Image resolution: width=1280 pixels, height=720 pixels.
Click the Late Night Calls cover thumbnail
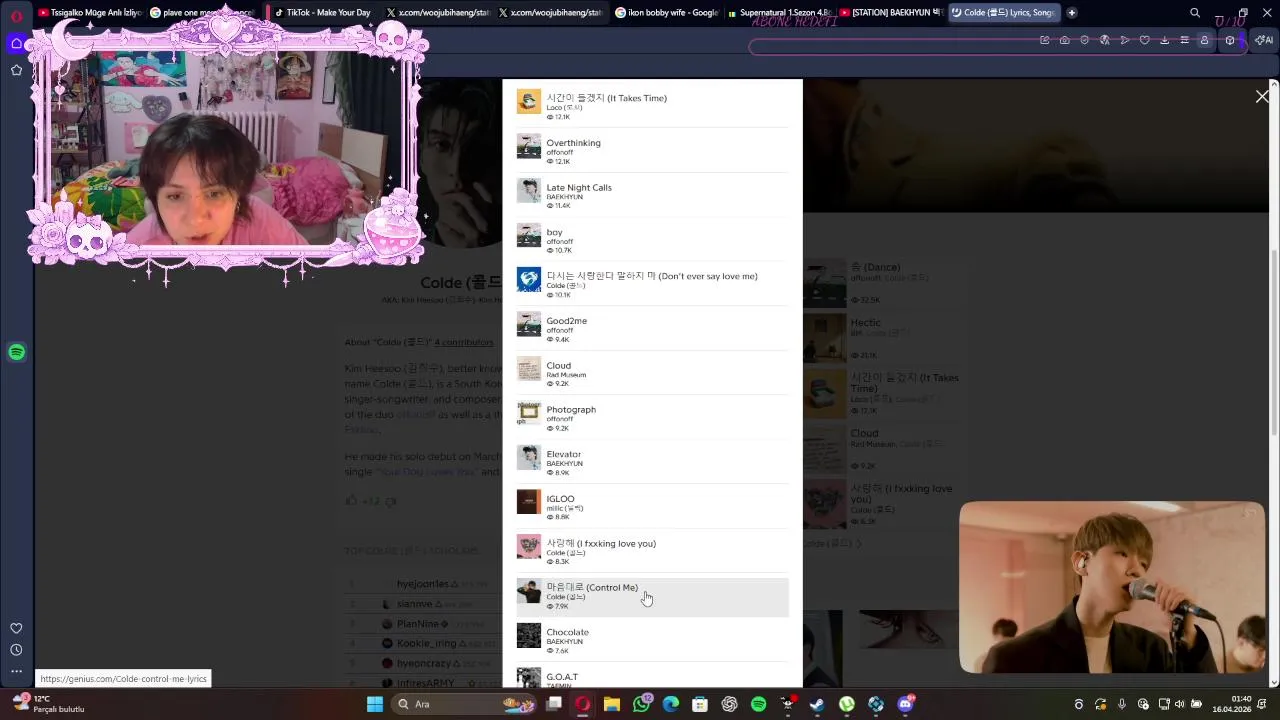point(528,190)
